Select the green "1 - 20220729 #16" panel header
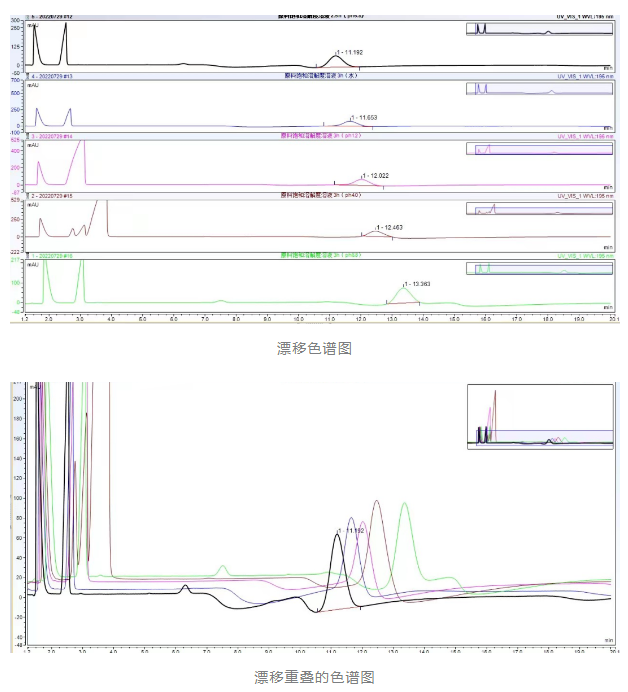Image resolution: width=628 pixels, height=692 pixels. click(60, 256)
